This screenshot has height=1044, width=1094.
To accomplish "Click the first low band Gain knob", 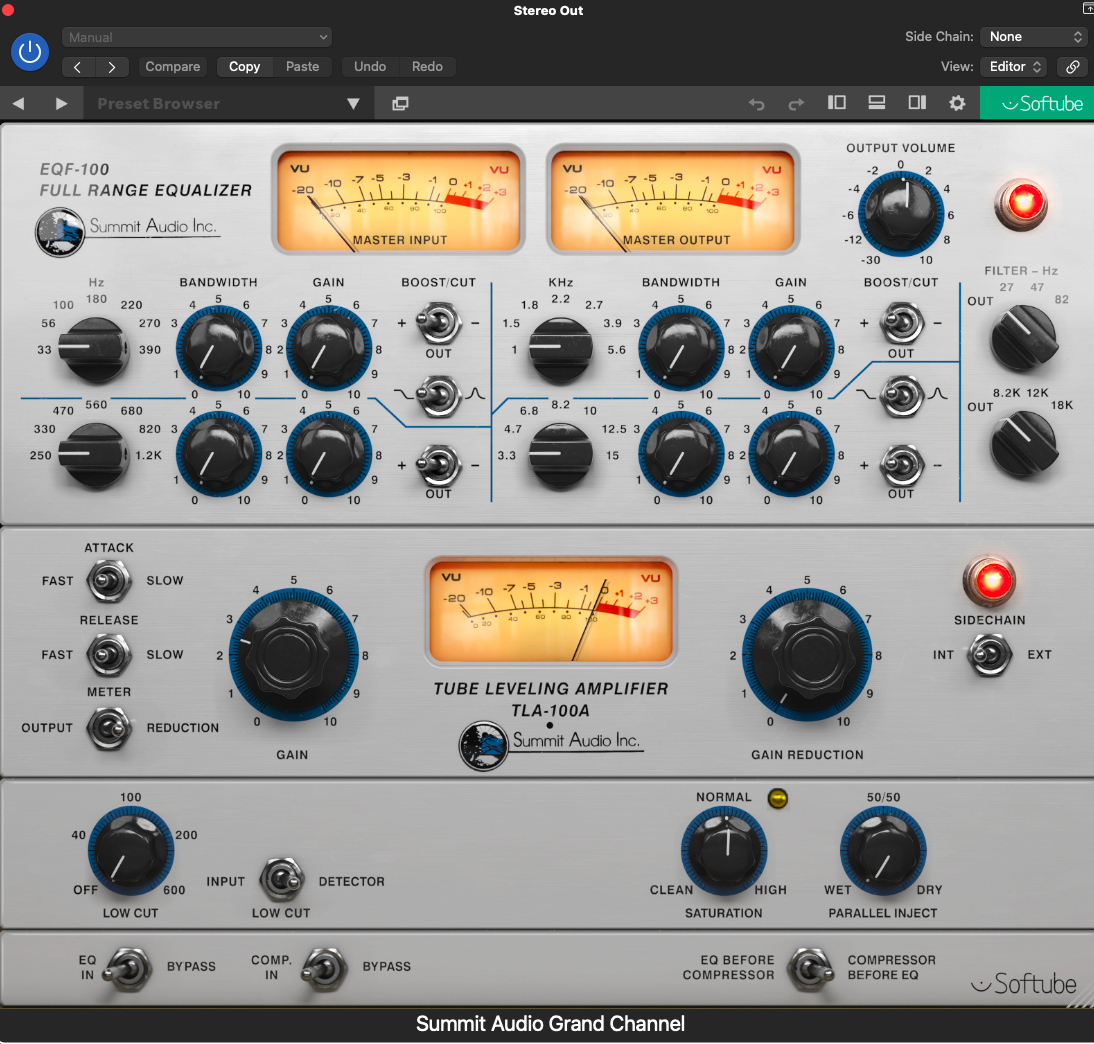I will pyautogui.click(x=329, y=347).
